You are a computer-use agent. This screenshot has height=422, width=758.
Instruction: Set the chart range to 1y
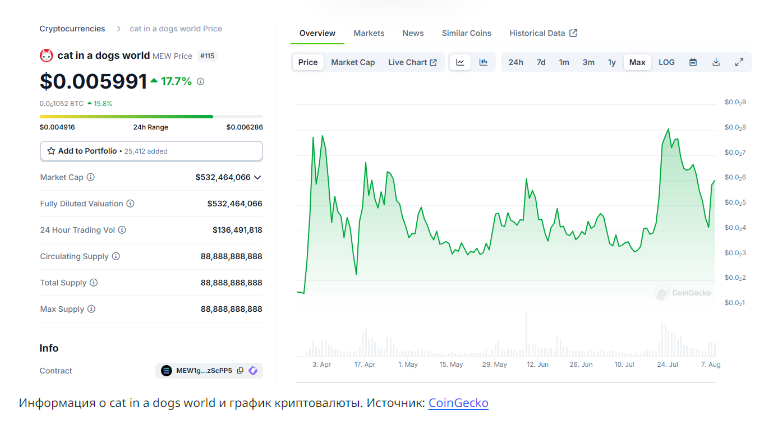612,62
